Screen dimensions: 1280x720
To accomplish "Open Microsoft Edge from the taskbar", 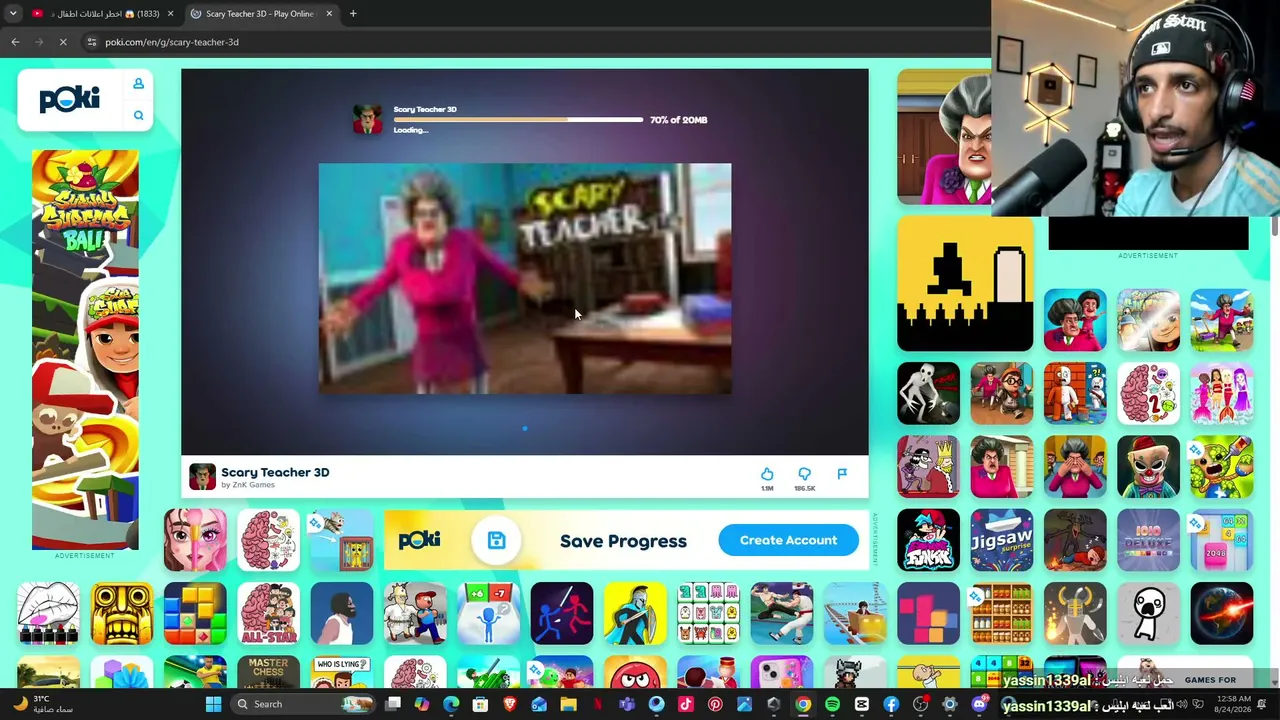I will (x=451, y=704).
